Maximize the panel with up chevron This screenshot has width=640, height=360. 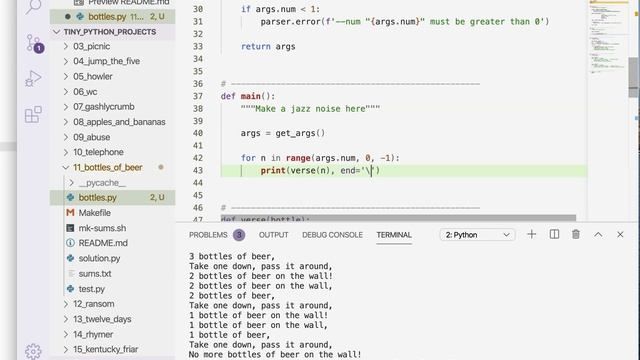[598, 234]
